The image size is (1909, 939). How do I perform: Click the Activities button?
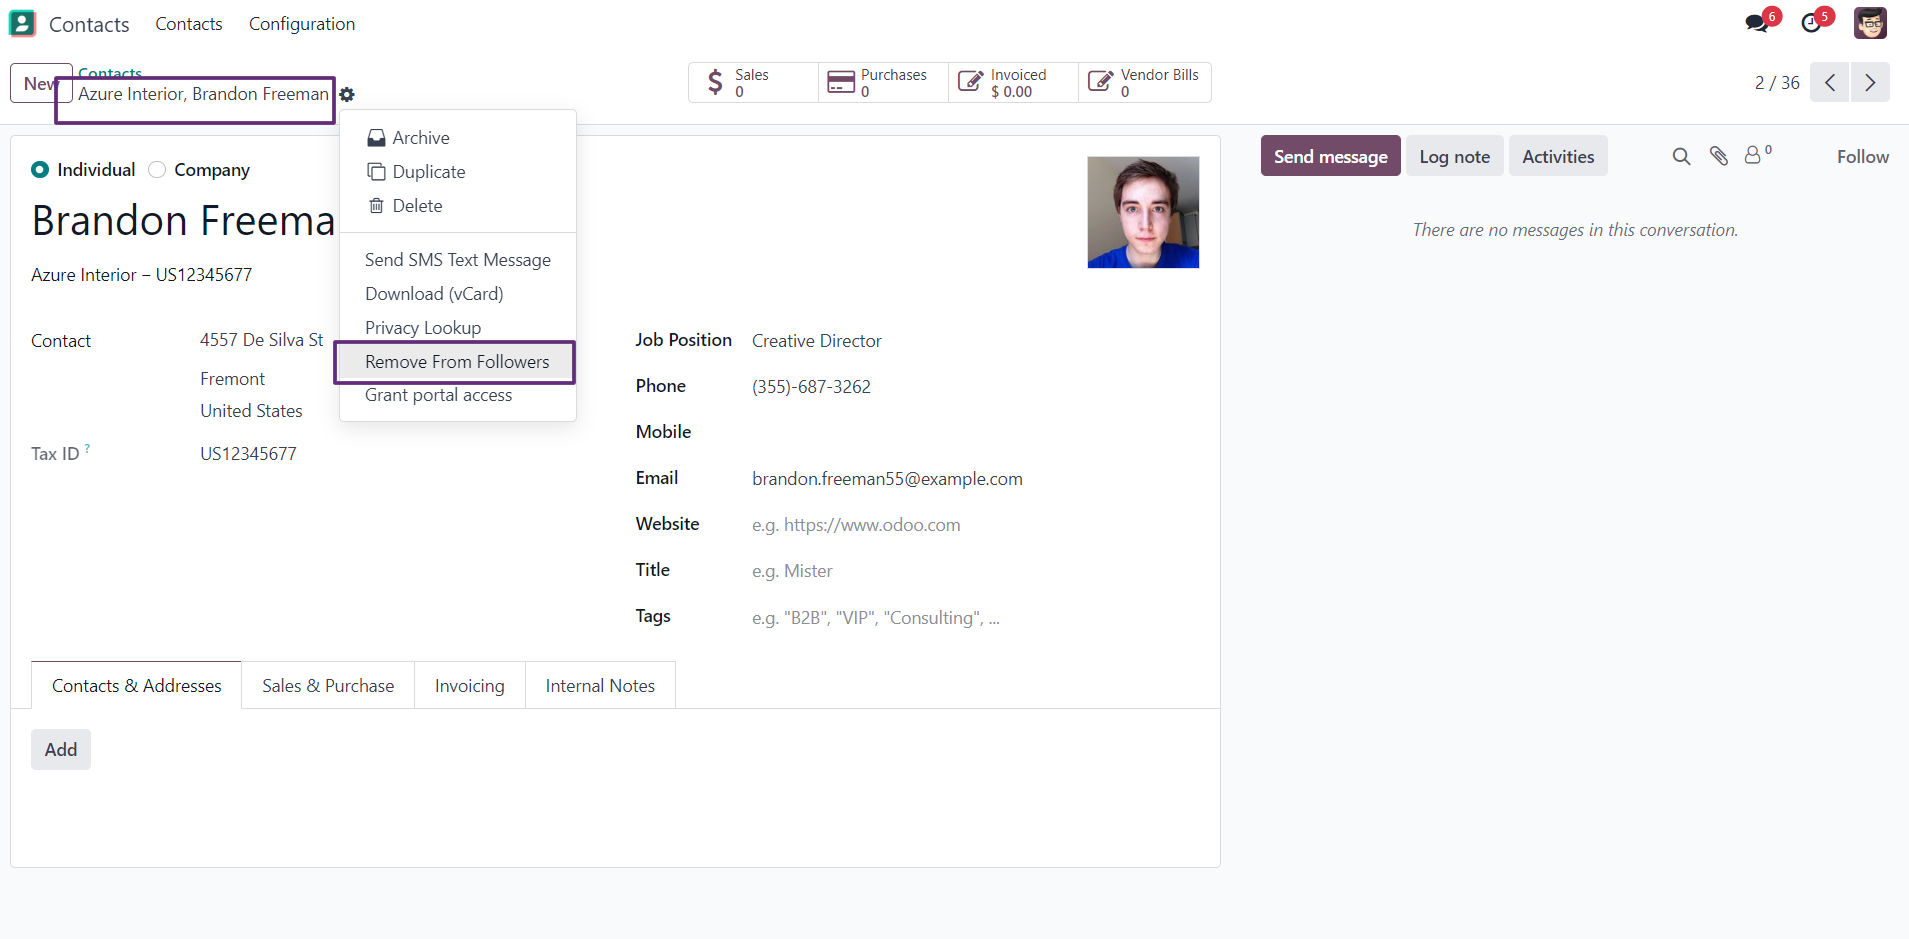pos(1558,156)
